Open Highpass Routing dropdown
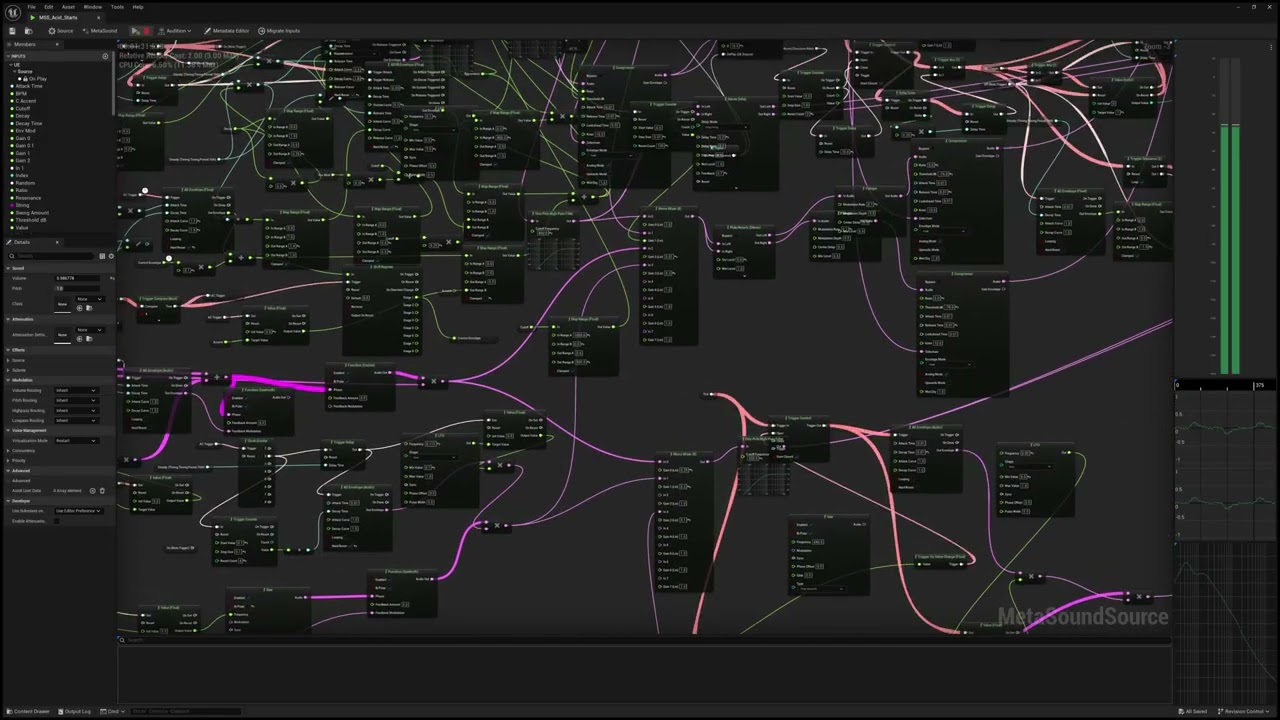The height and width of the screenshot is (720, 1280). click(76, 410)
